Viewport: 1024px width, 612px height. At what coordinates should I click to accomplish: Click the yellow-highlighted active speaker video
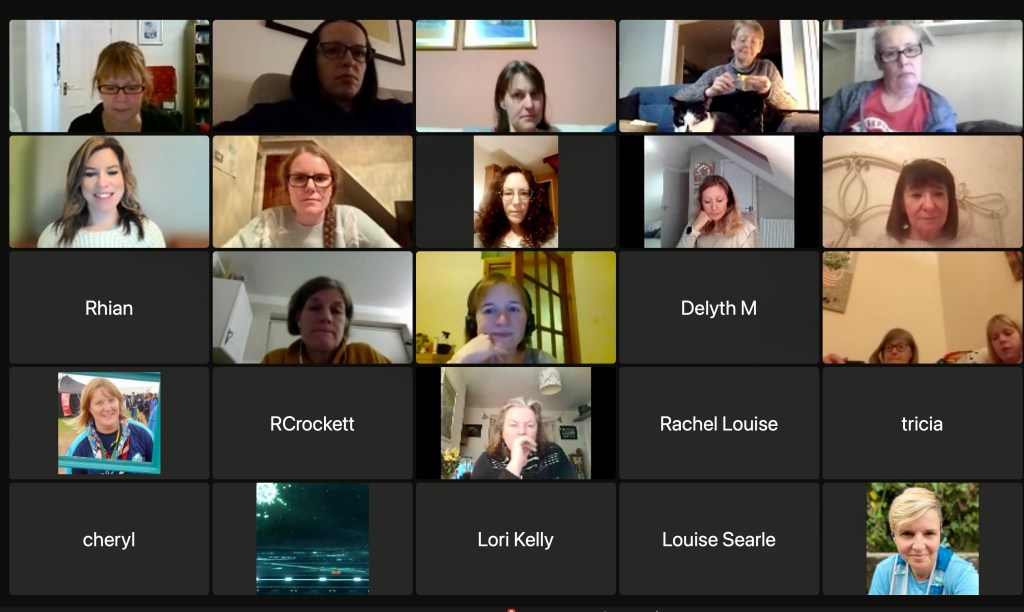click(515, 308)
